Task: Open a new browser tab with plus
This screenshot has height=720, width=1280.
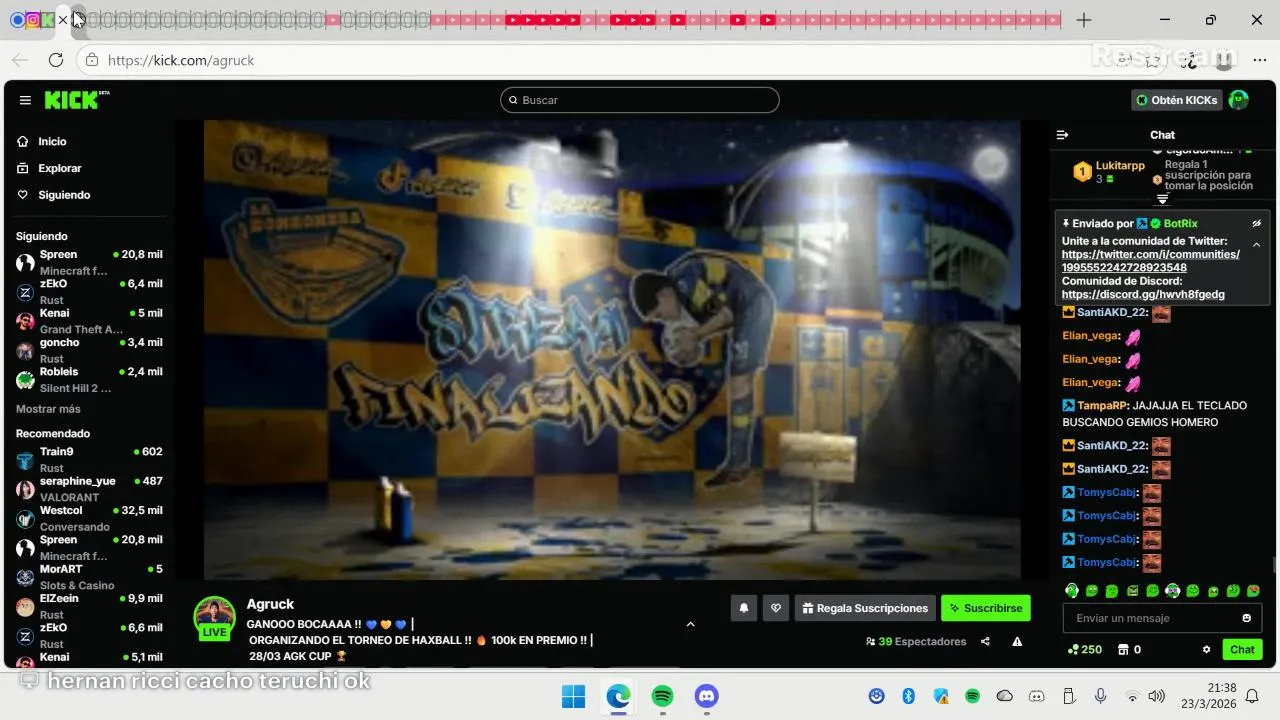Action: coord(1084,20)
